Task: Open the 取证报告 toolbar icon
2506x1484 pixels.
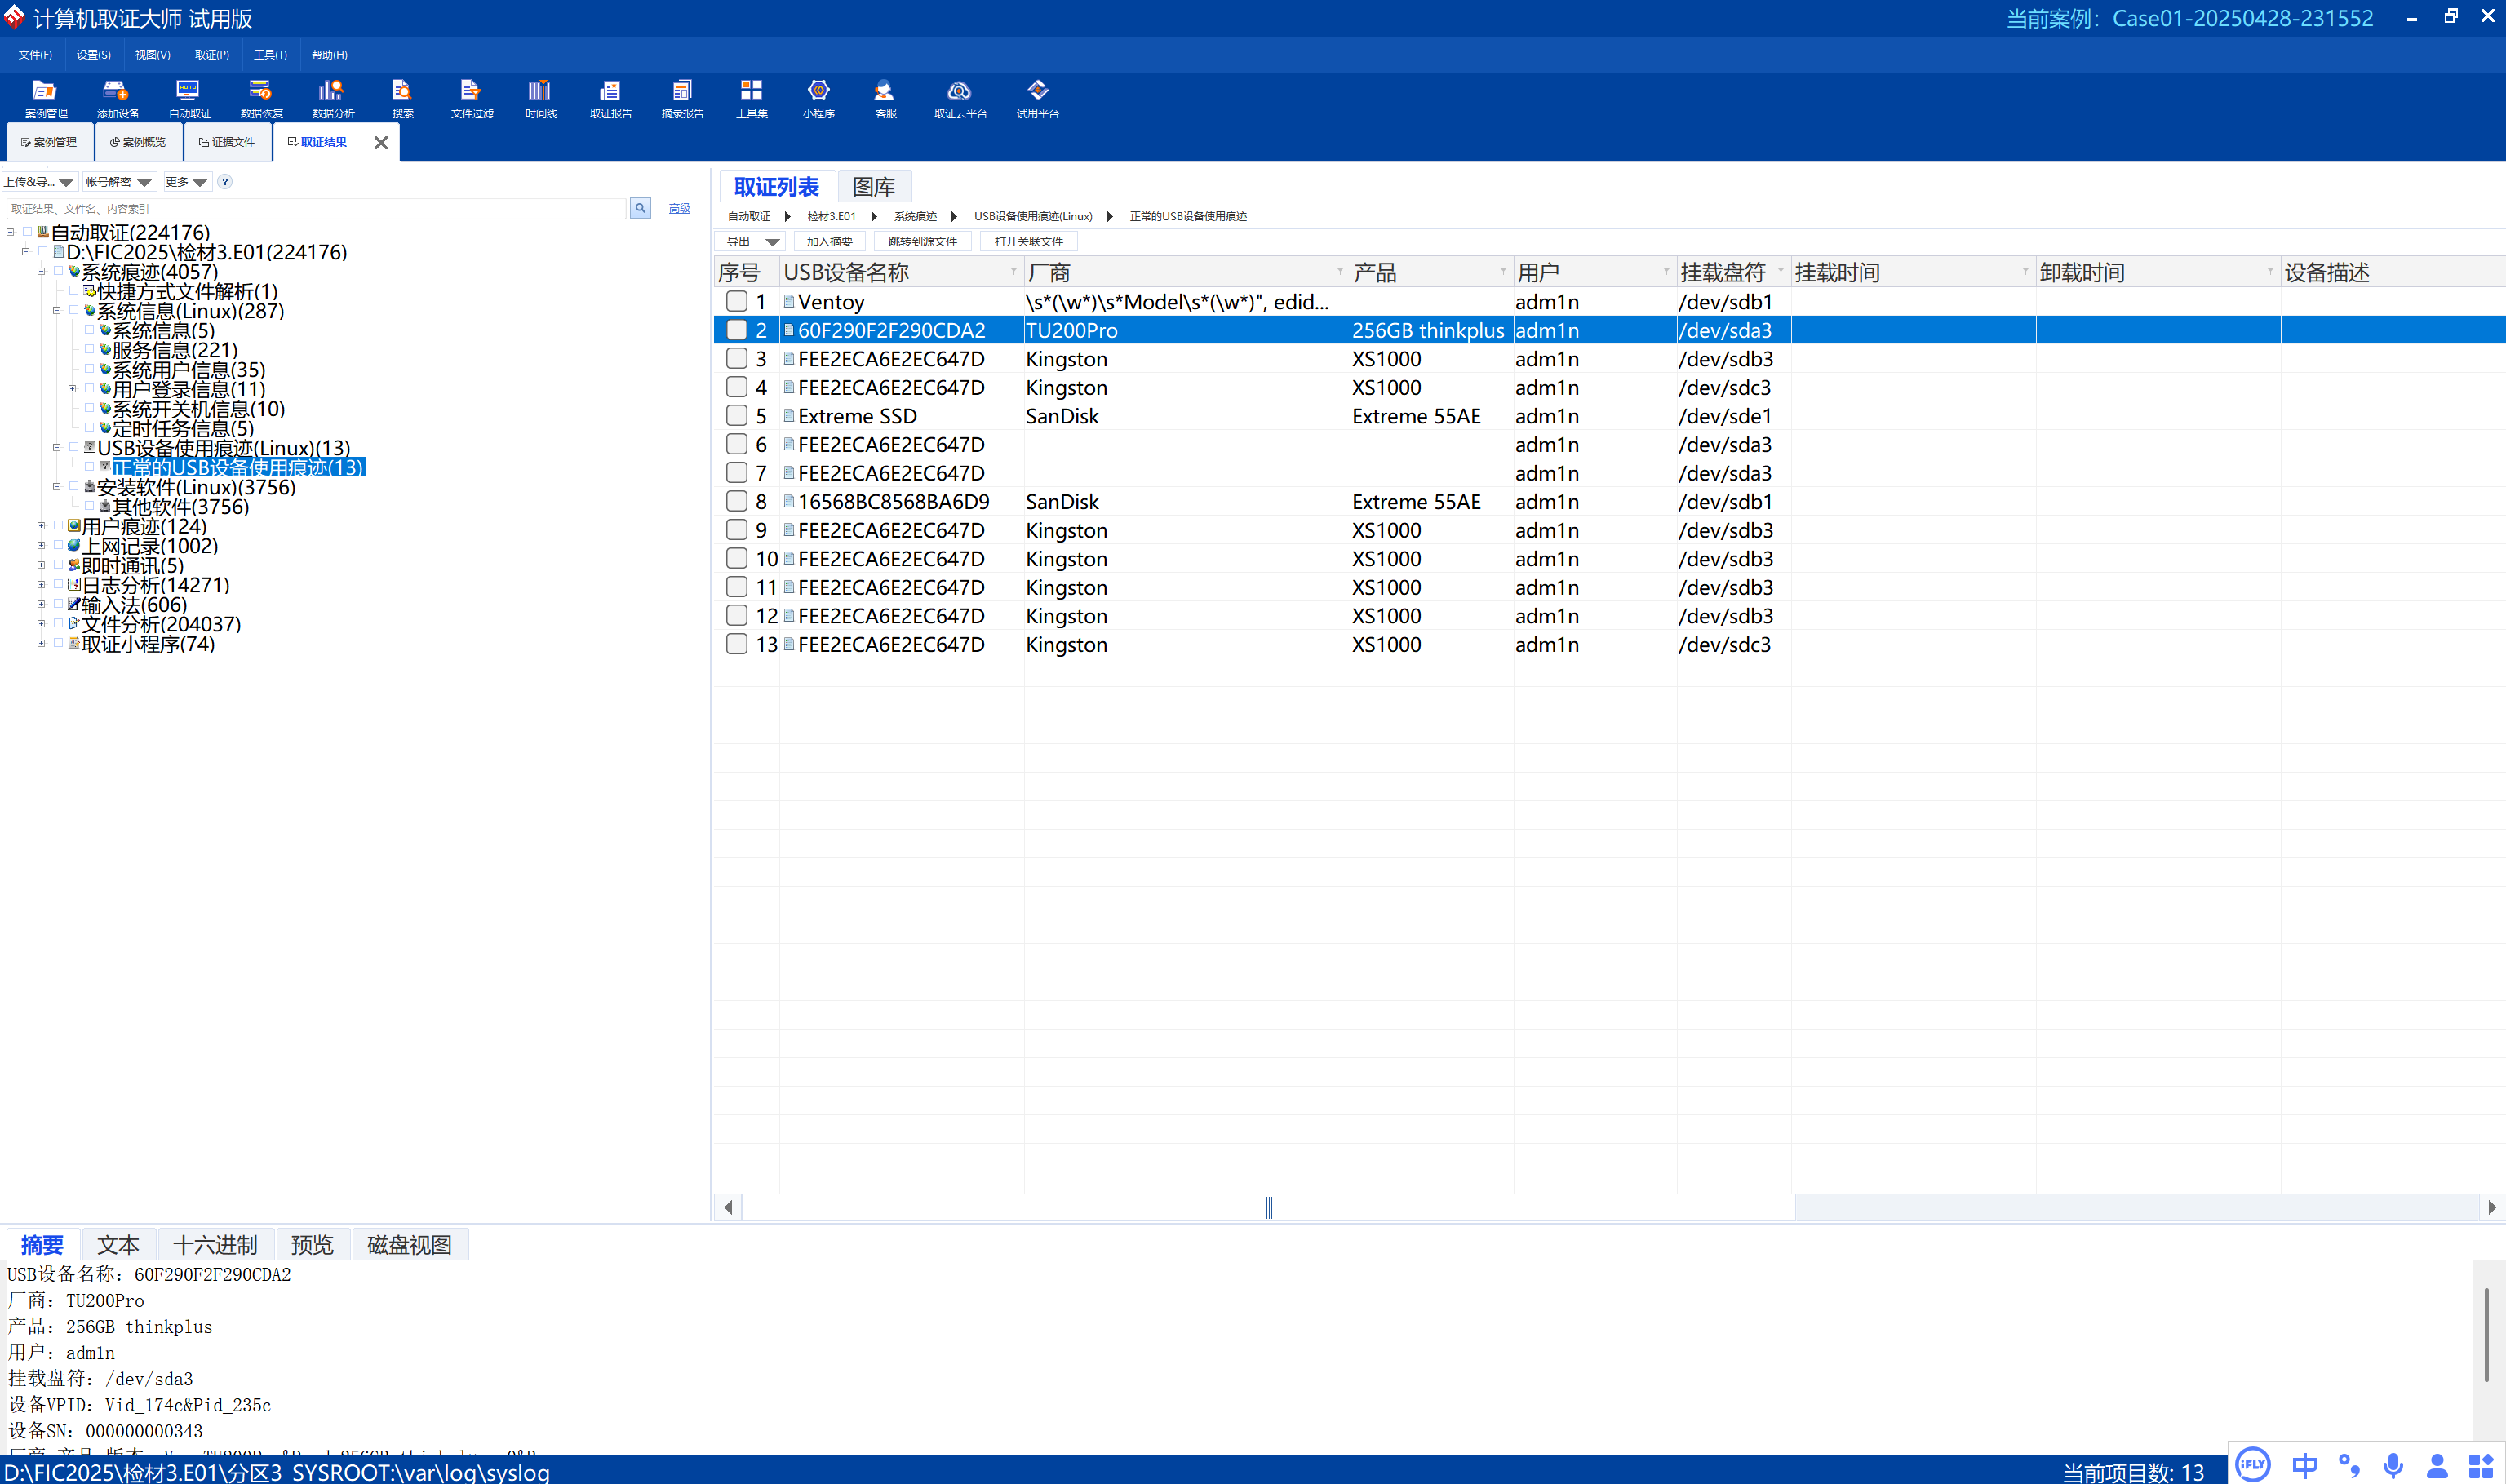Action: [610, 99]
